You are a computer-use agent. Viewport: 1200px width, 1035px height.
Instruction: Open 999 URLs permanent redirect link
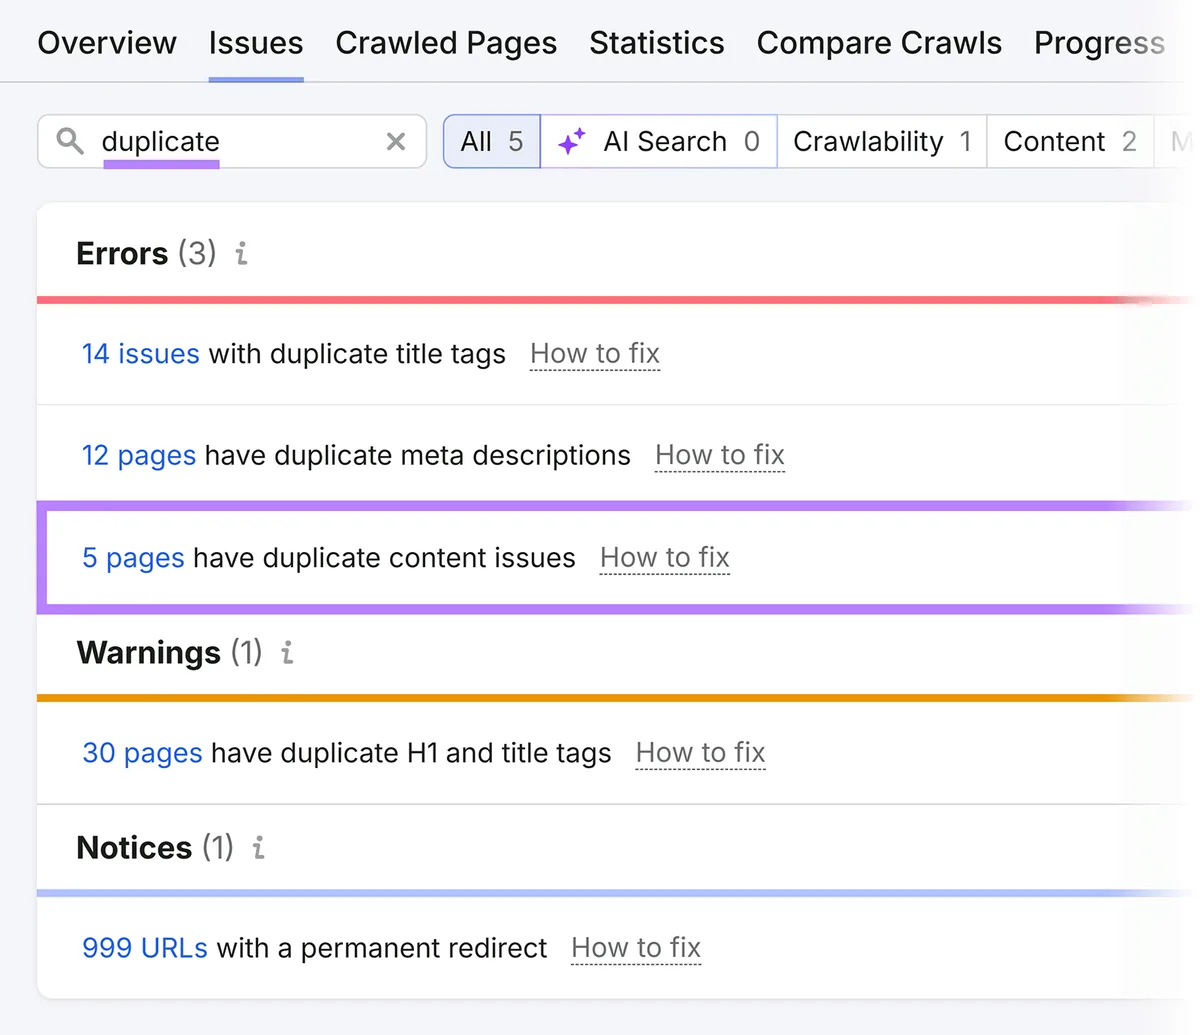[x=145, y=948]
